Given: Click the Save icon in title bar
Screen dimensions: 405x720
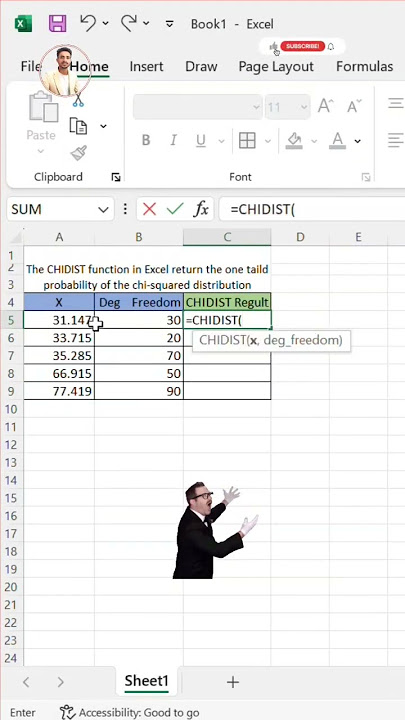Looking at the screenshot, I should click(x=57, y=23).
